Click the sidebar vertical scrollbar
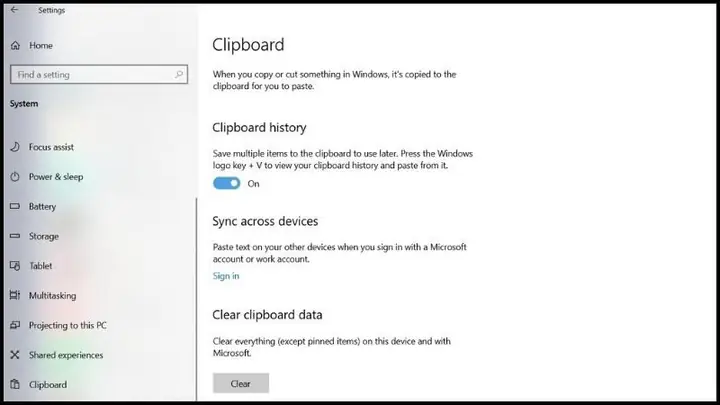This screenshot has width=720, height=405. pyautogui.click(x=196, y=298)
